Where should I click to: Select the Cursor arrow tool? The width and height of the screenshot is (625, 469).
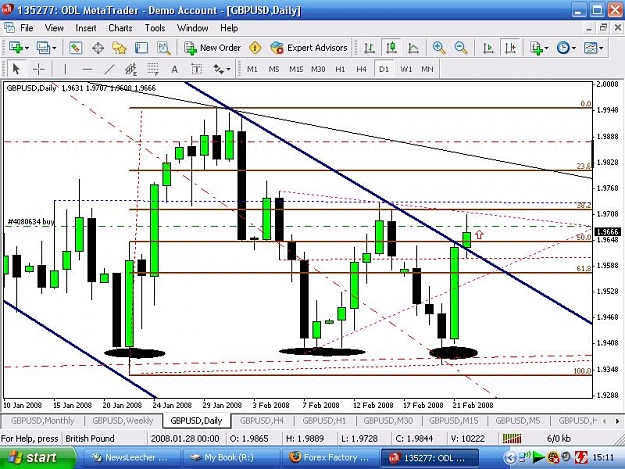[x=16, y=69]
